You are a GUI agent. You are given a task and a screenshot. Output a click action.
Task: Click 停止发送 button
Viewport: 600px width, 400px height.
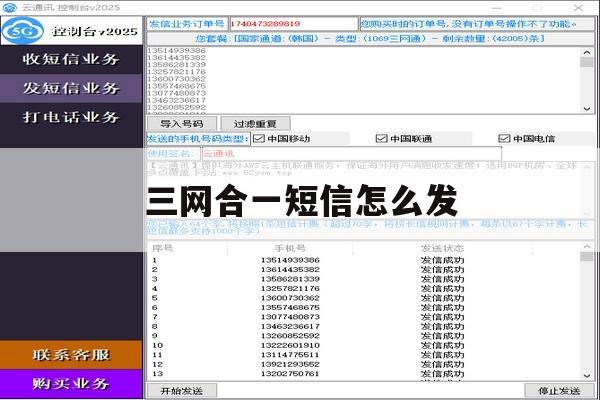click(559, 391)
